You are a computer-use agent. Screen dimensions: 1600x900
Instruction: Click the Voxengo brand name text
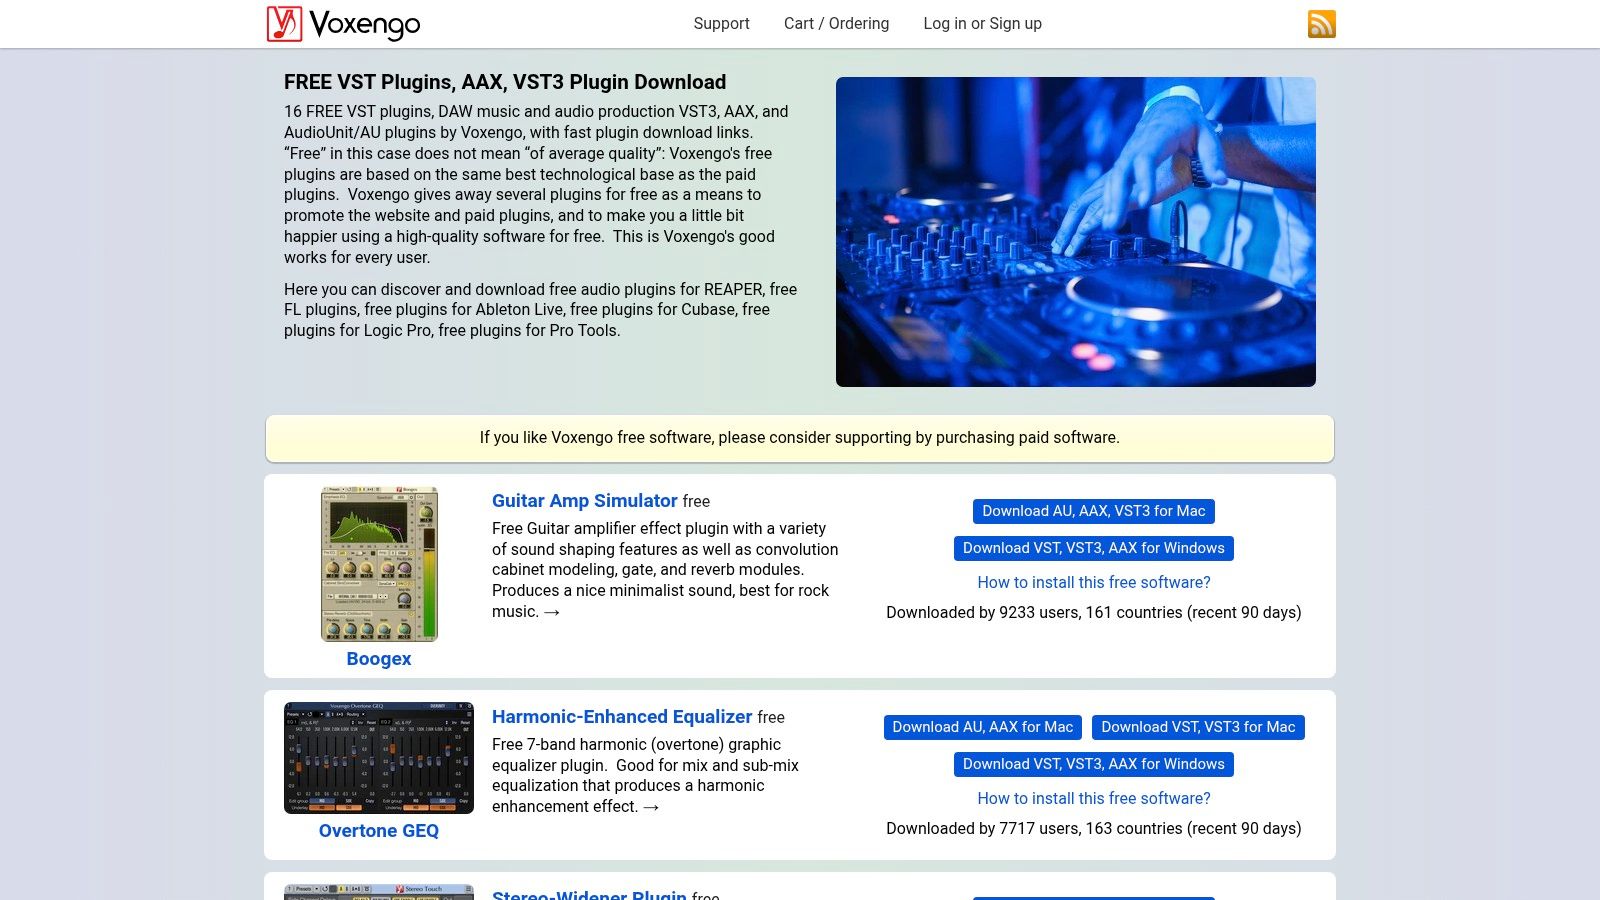[x=365, y=24]
